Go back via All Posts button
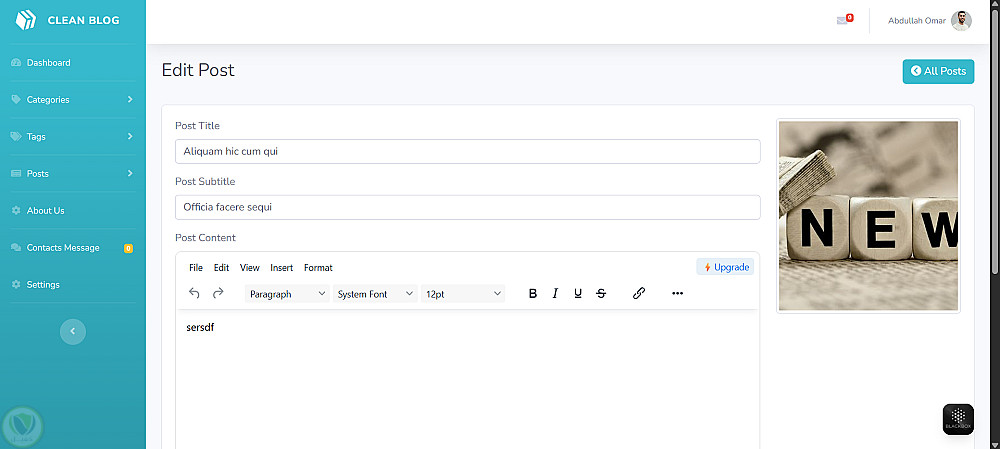Viewport: 1000px width, 449px height. [x=938, y=71]
